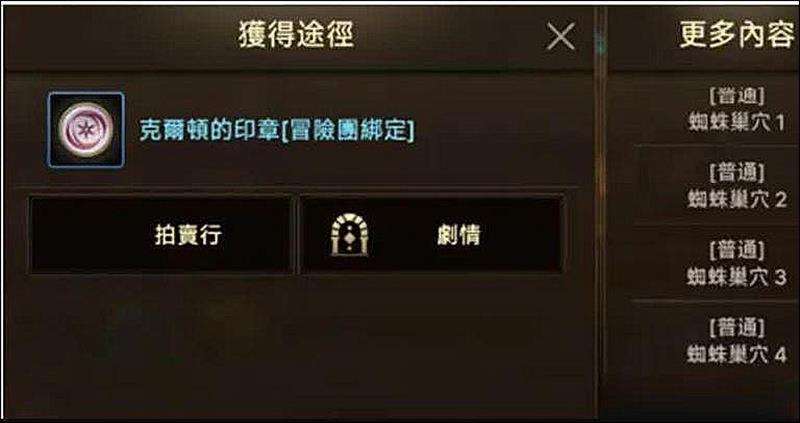Tap the [普通] tag above 蜘蛛巢穴 4

click(x=737, y=328)
